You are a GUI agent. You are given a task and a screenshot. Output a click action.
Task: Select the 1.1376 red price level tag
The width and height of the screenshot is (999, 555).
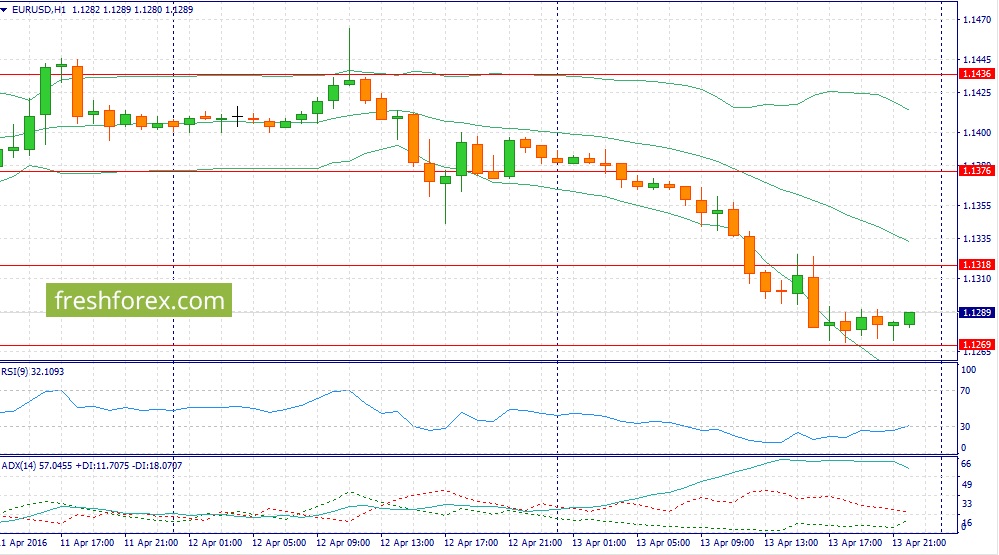(x=975, y=171)
